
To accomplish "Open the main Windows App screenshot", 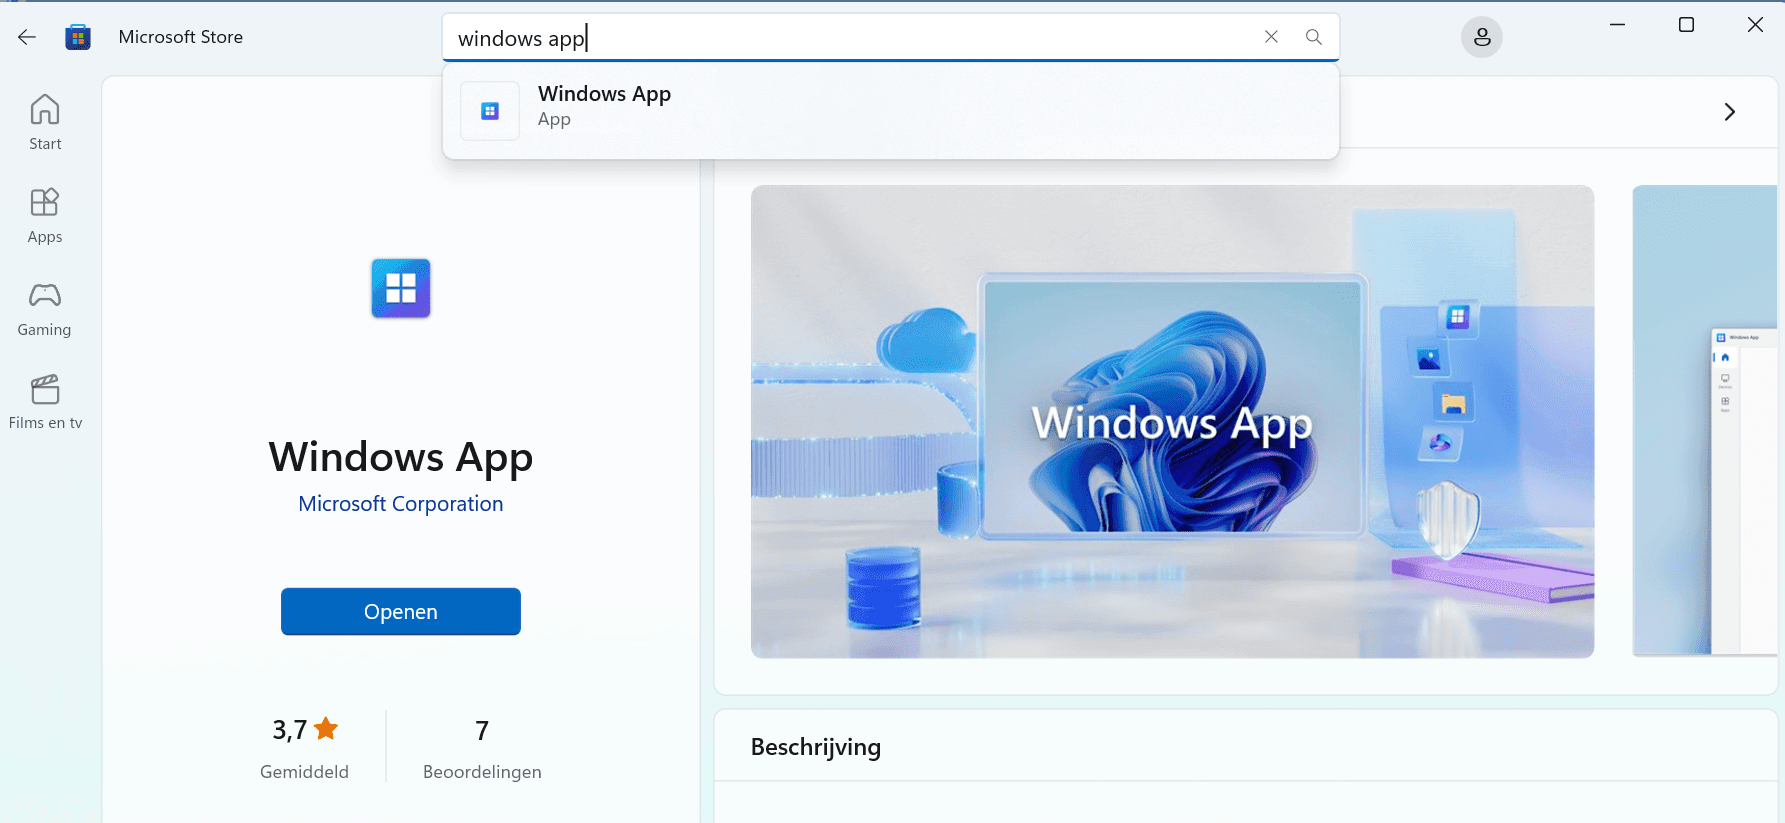I will pyautogui.click(x=1172, y=421).
